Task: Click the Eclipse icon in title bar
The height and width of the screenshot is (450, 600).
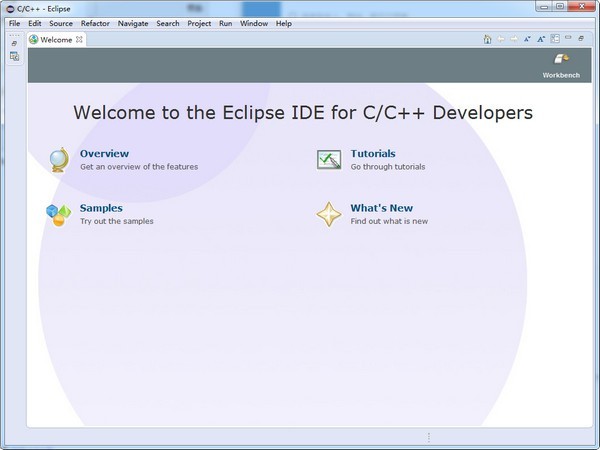Action: (10, 9)
